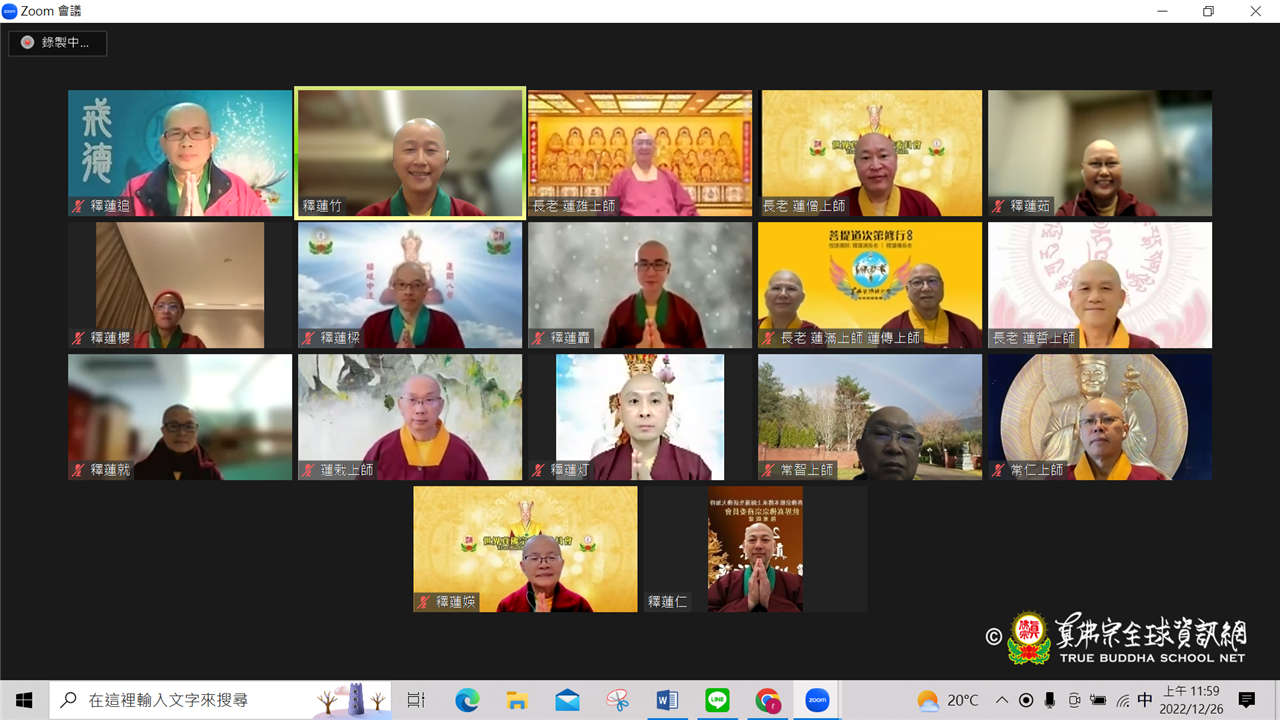Screen dimensions: 1280x720
Task: Click the 釋蓮仁 participant video
Action: (x=755, y=549)
